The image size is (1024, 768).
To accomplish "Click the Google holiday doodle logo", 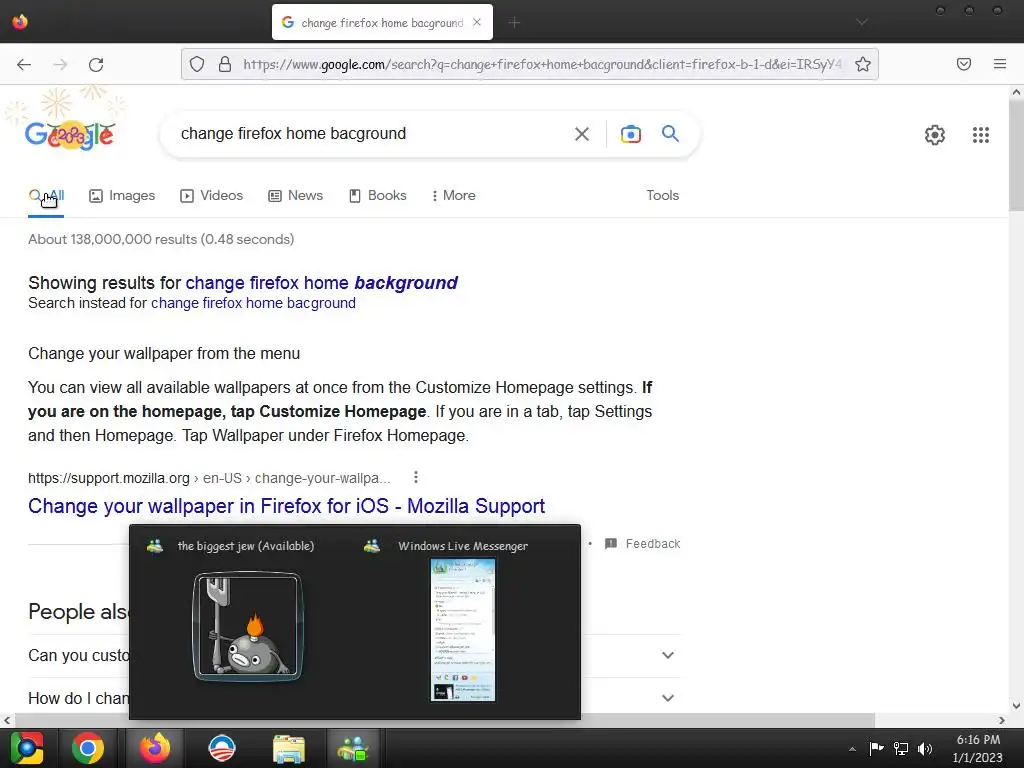I will pos(70,135).
